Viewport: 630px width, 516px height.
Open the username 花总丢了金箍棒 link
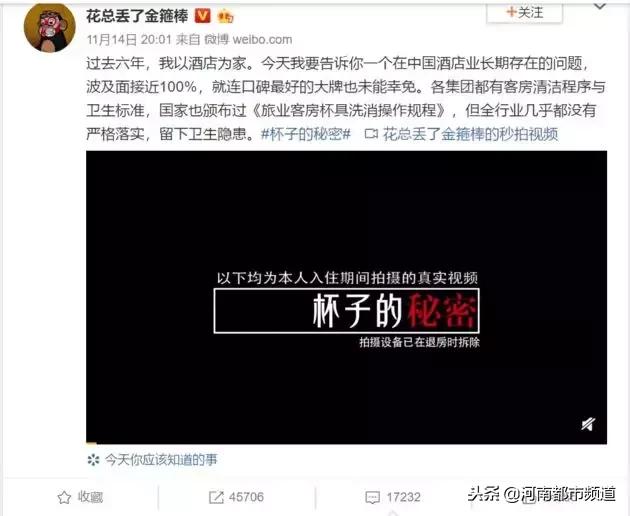[137, 16]
